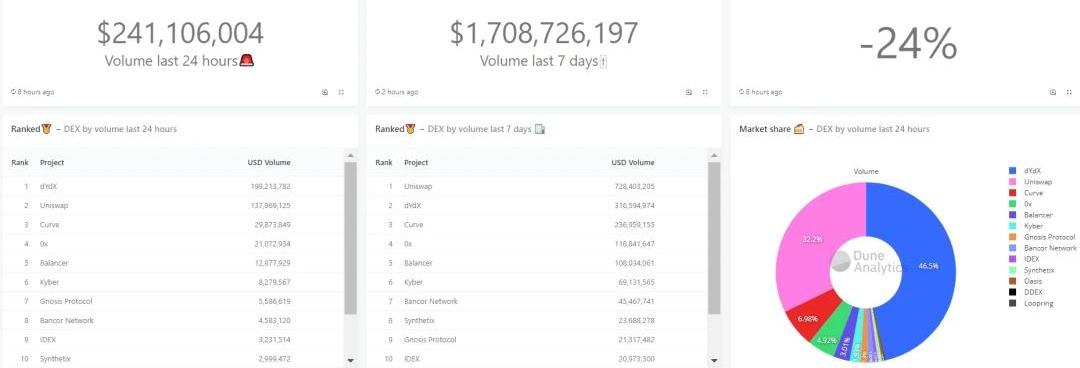Image resolution: width=1080 pixels, height=368 pixels.
Task: Click scroll-up arrow in 24-hour ranking table
Action: tap(350, 156)
